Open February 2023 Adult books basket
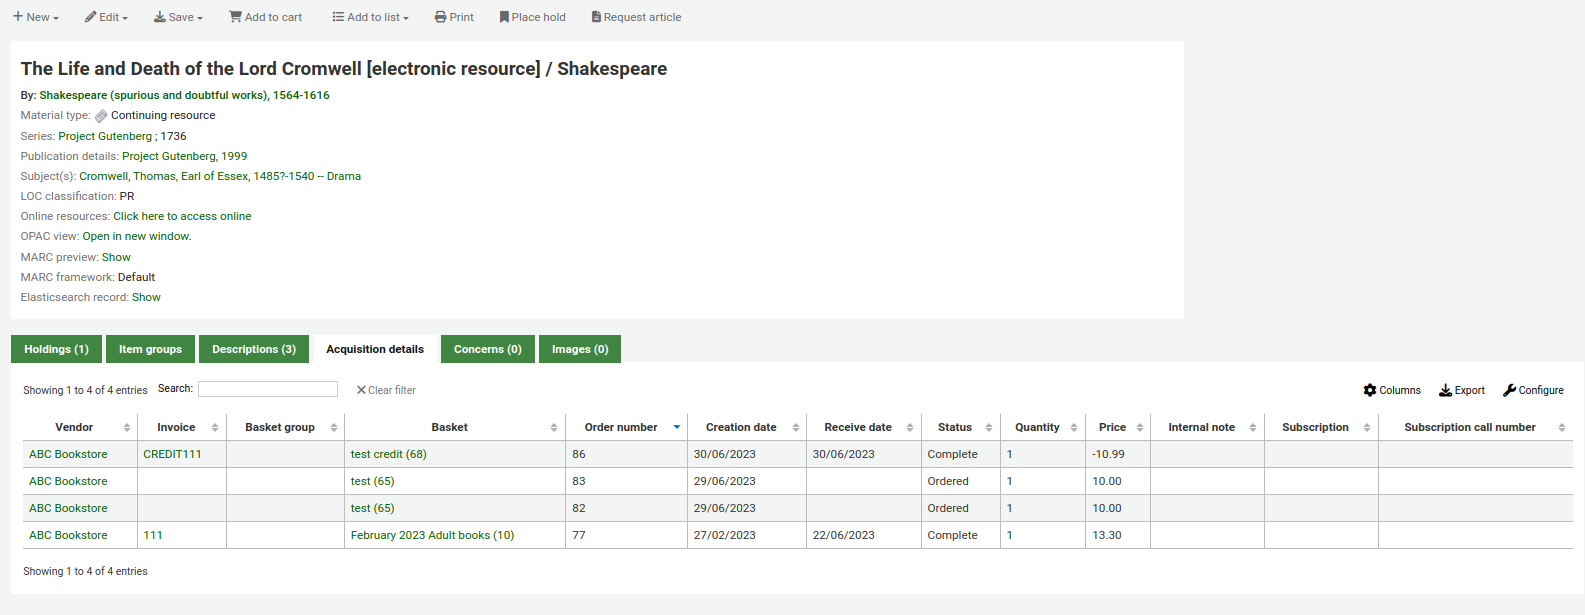This screenshot has width=1585, height=615. tap(432, 535)
